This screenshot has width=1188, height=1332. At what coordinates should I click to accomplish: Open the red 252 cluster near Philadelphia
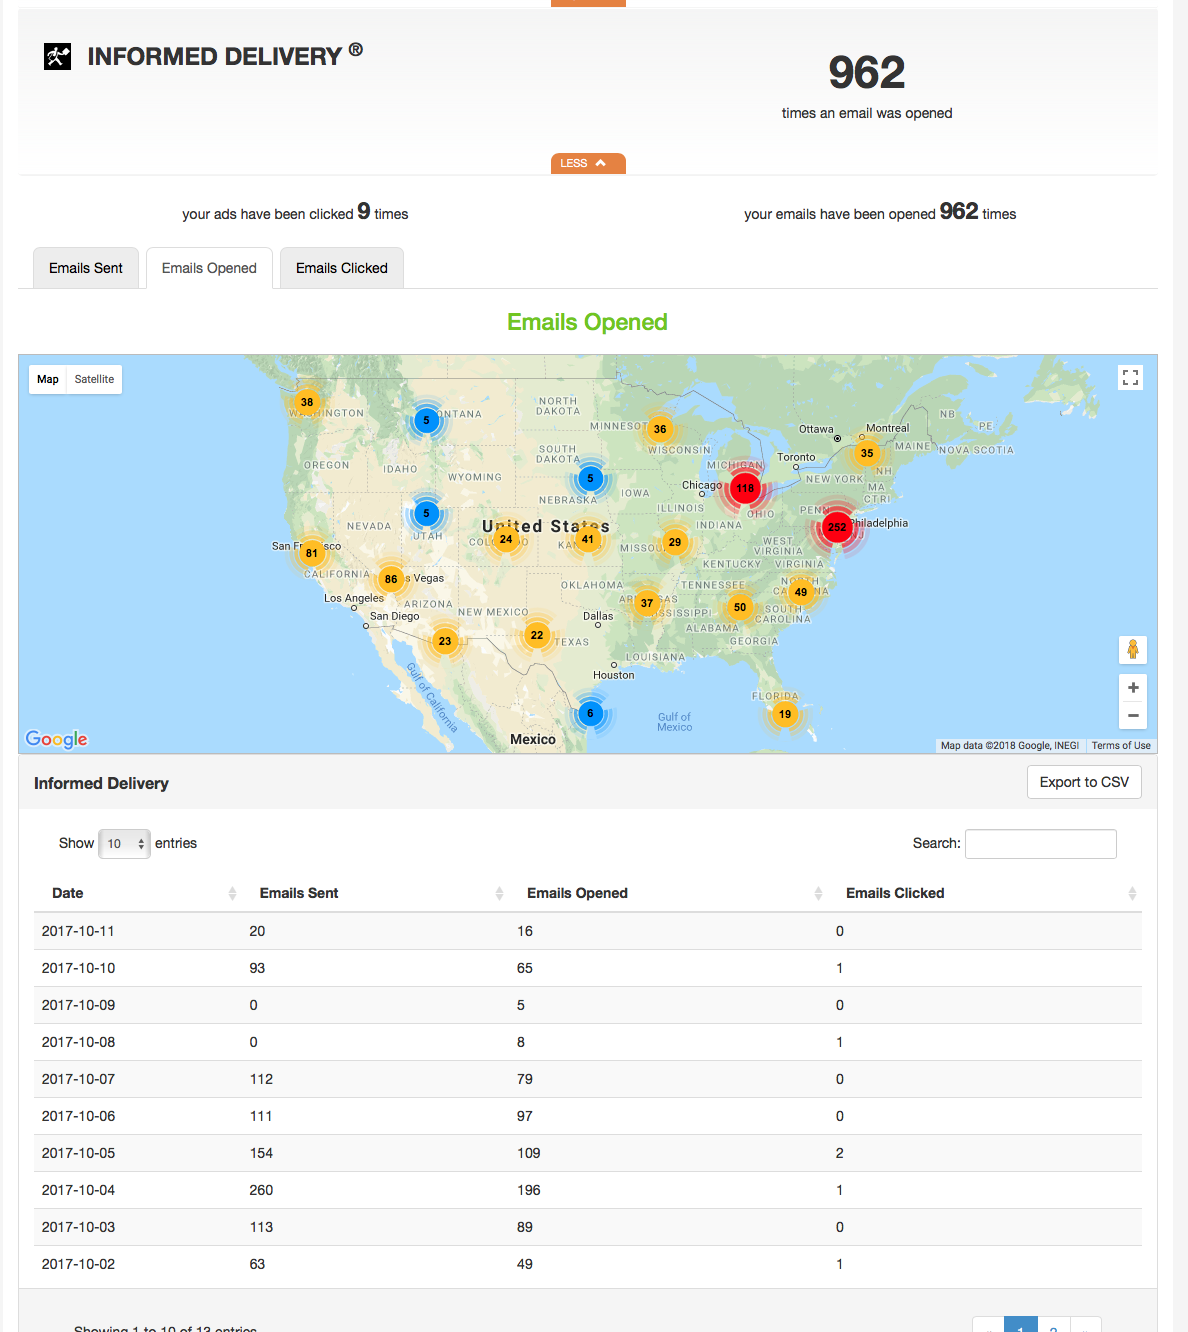837,527
